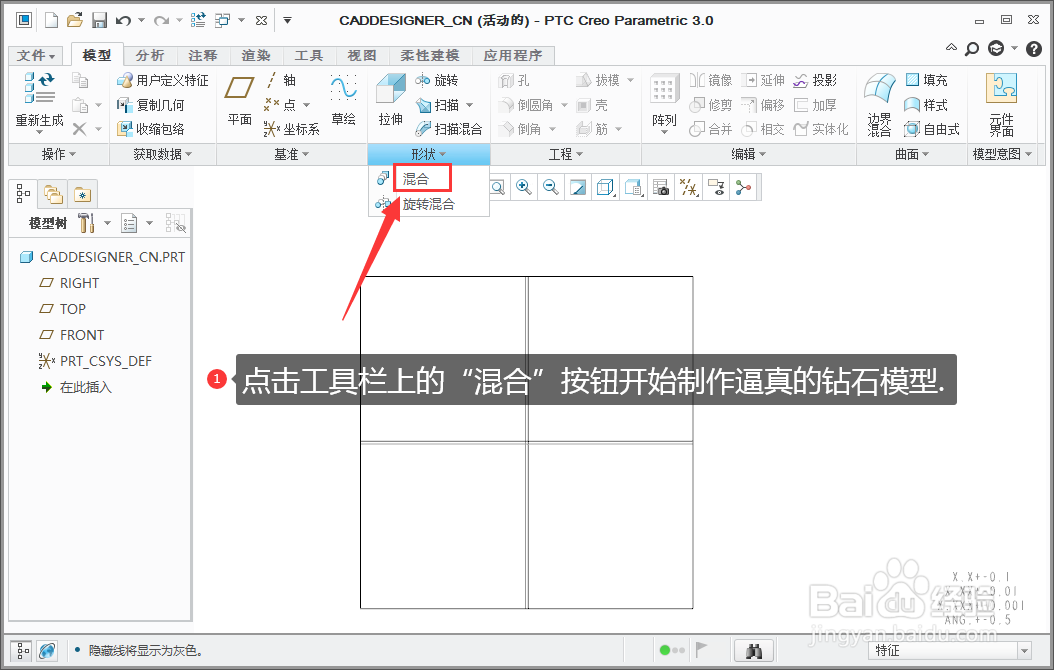This screenshot has width=1054, height=670.
Task: Select the 扫描混合 tool
Action: coord(449,129)
